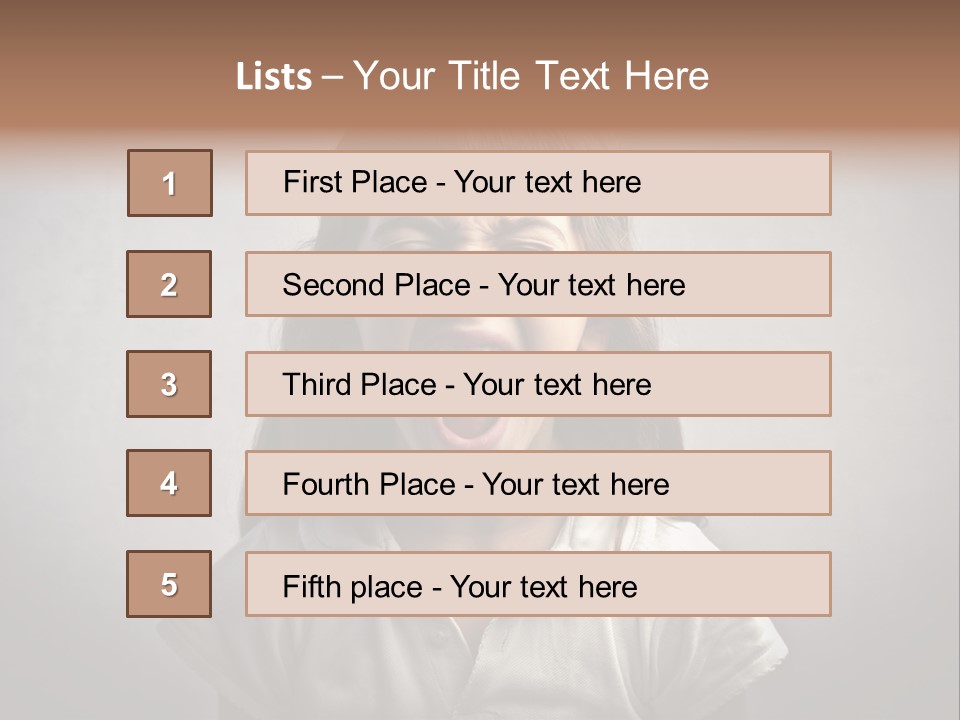
Task: Click the number 3 square
Action: (169, 384)
